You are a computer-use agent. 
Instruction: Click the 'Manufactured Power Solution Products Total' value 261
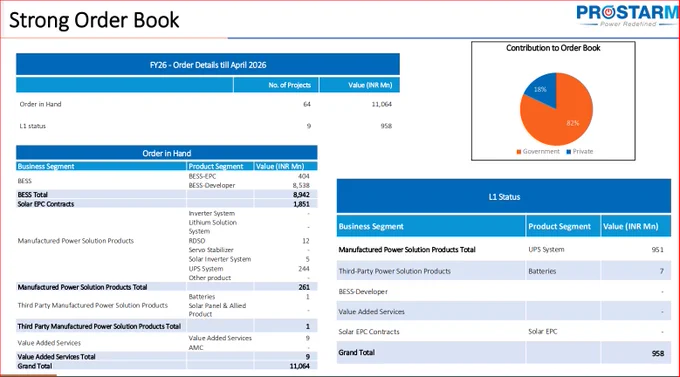(304, 287)
